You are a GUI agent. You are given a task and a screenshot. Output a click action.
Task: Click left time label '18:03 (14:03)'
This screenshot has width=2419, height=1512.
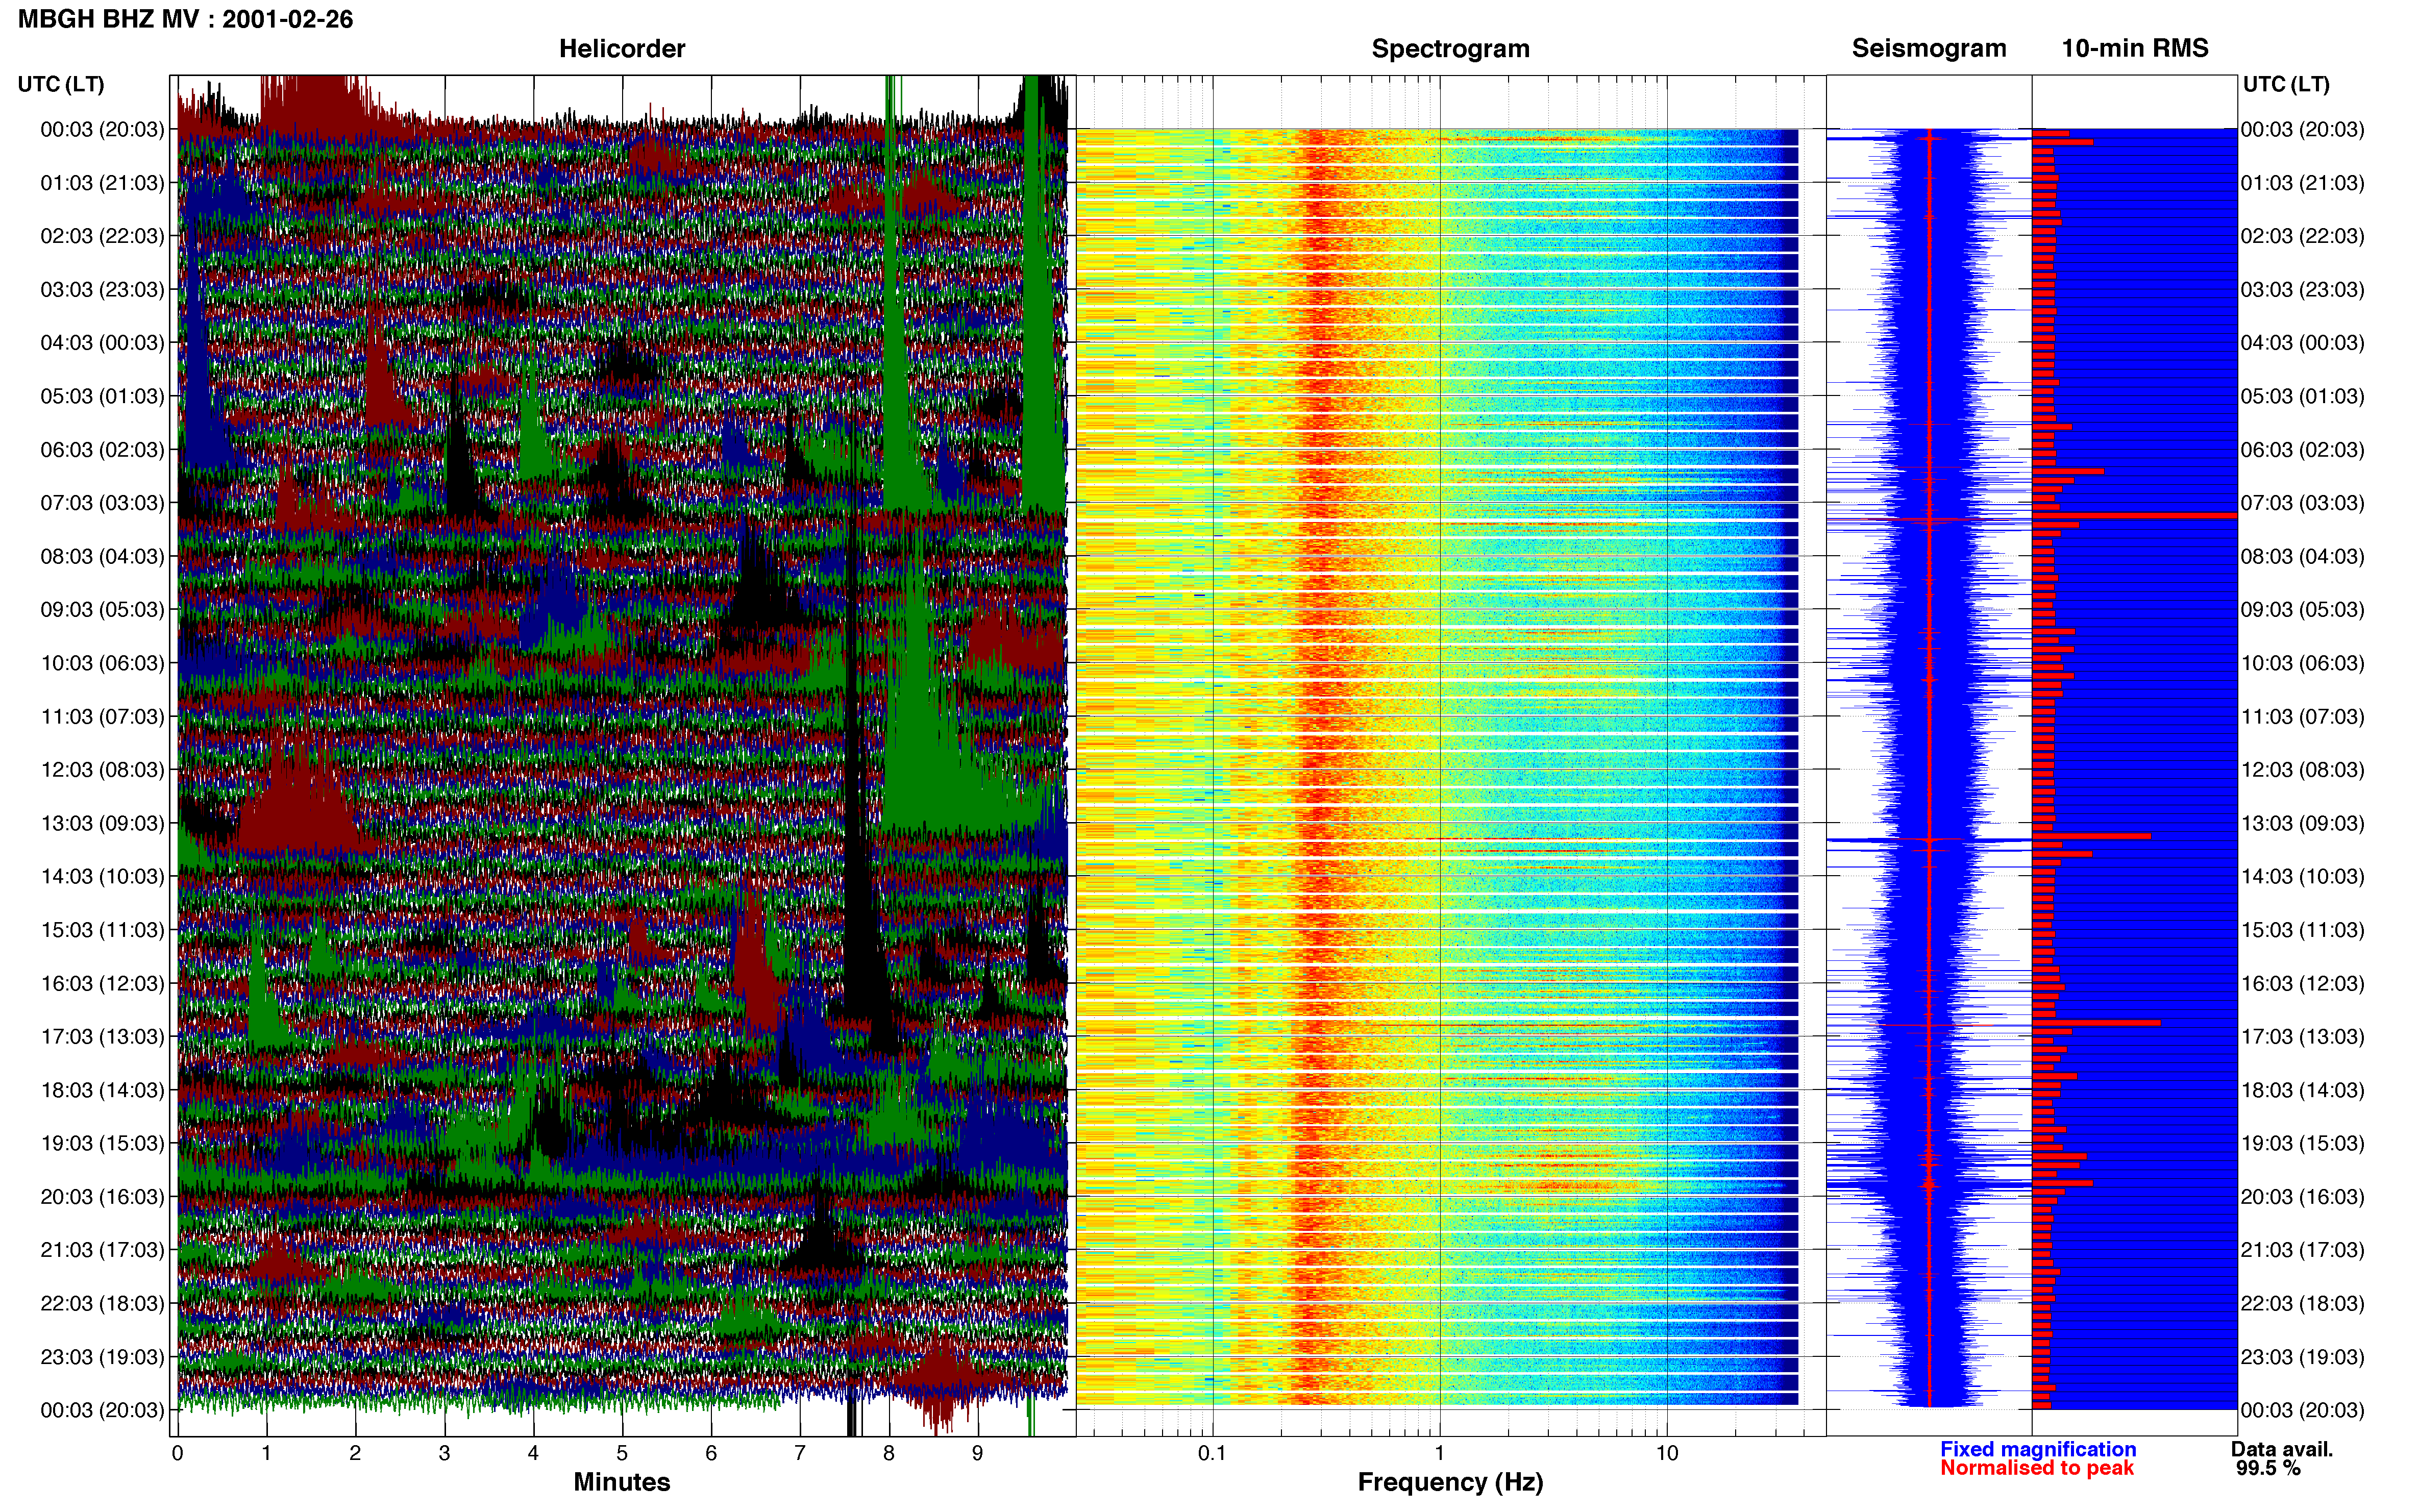pyautogui.click(x=102, y=1090)
